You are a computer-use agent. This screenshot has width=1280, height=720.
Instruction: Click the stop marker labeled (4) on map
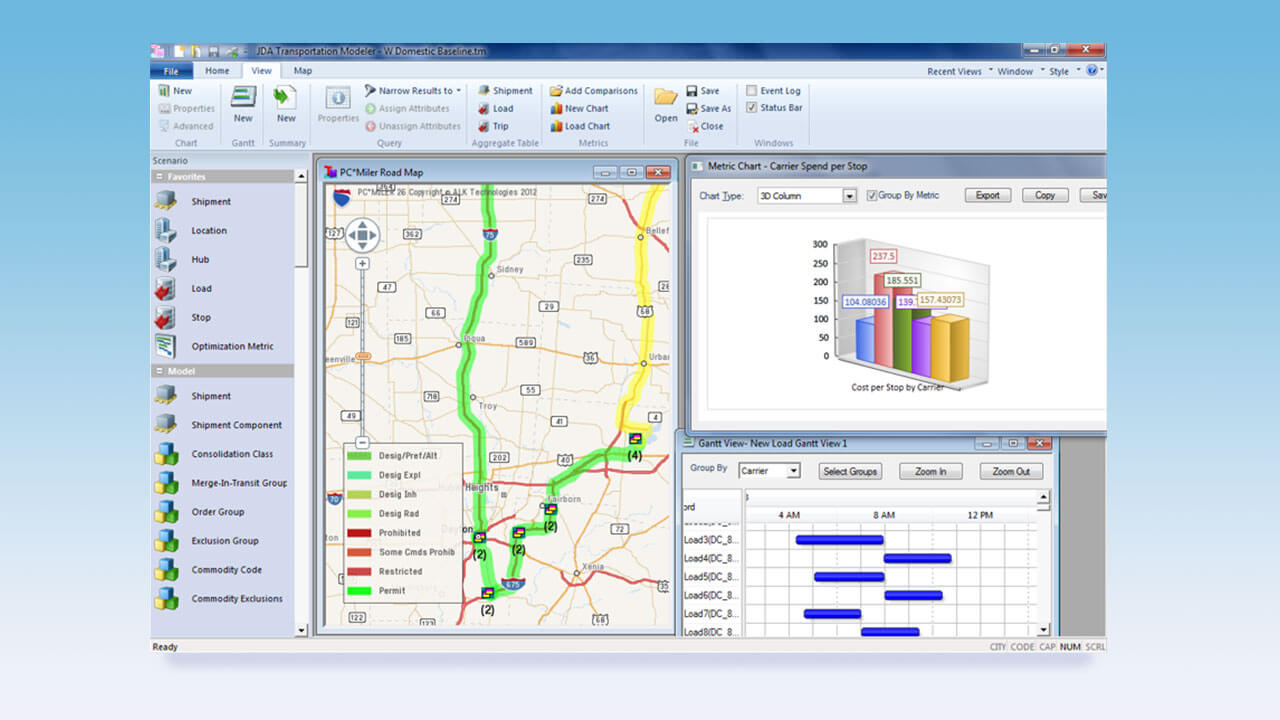coord(635,439)
